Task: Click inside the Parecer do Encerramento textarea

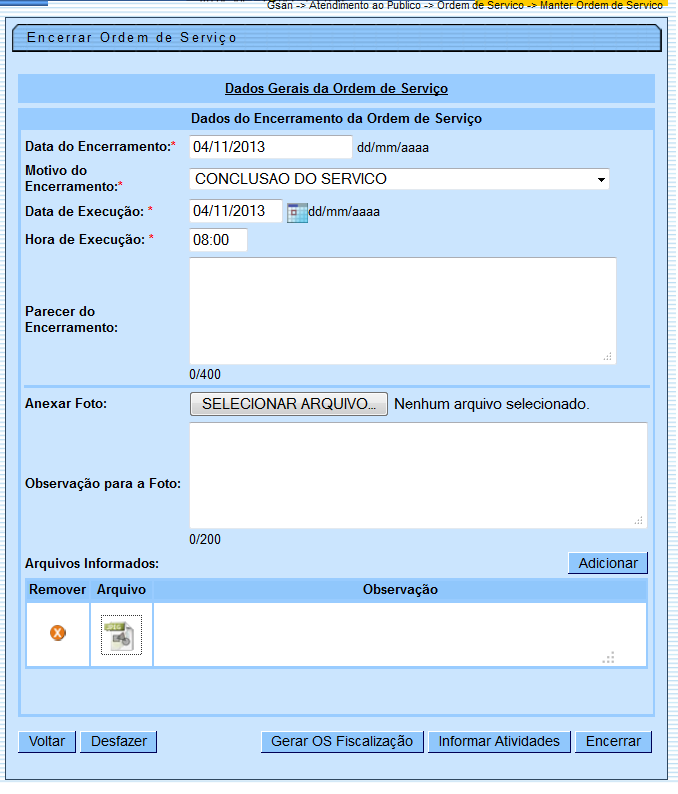Action: [x=403, y=311]
